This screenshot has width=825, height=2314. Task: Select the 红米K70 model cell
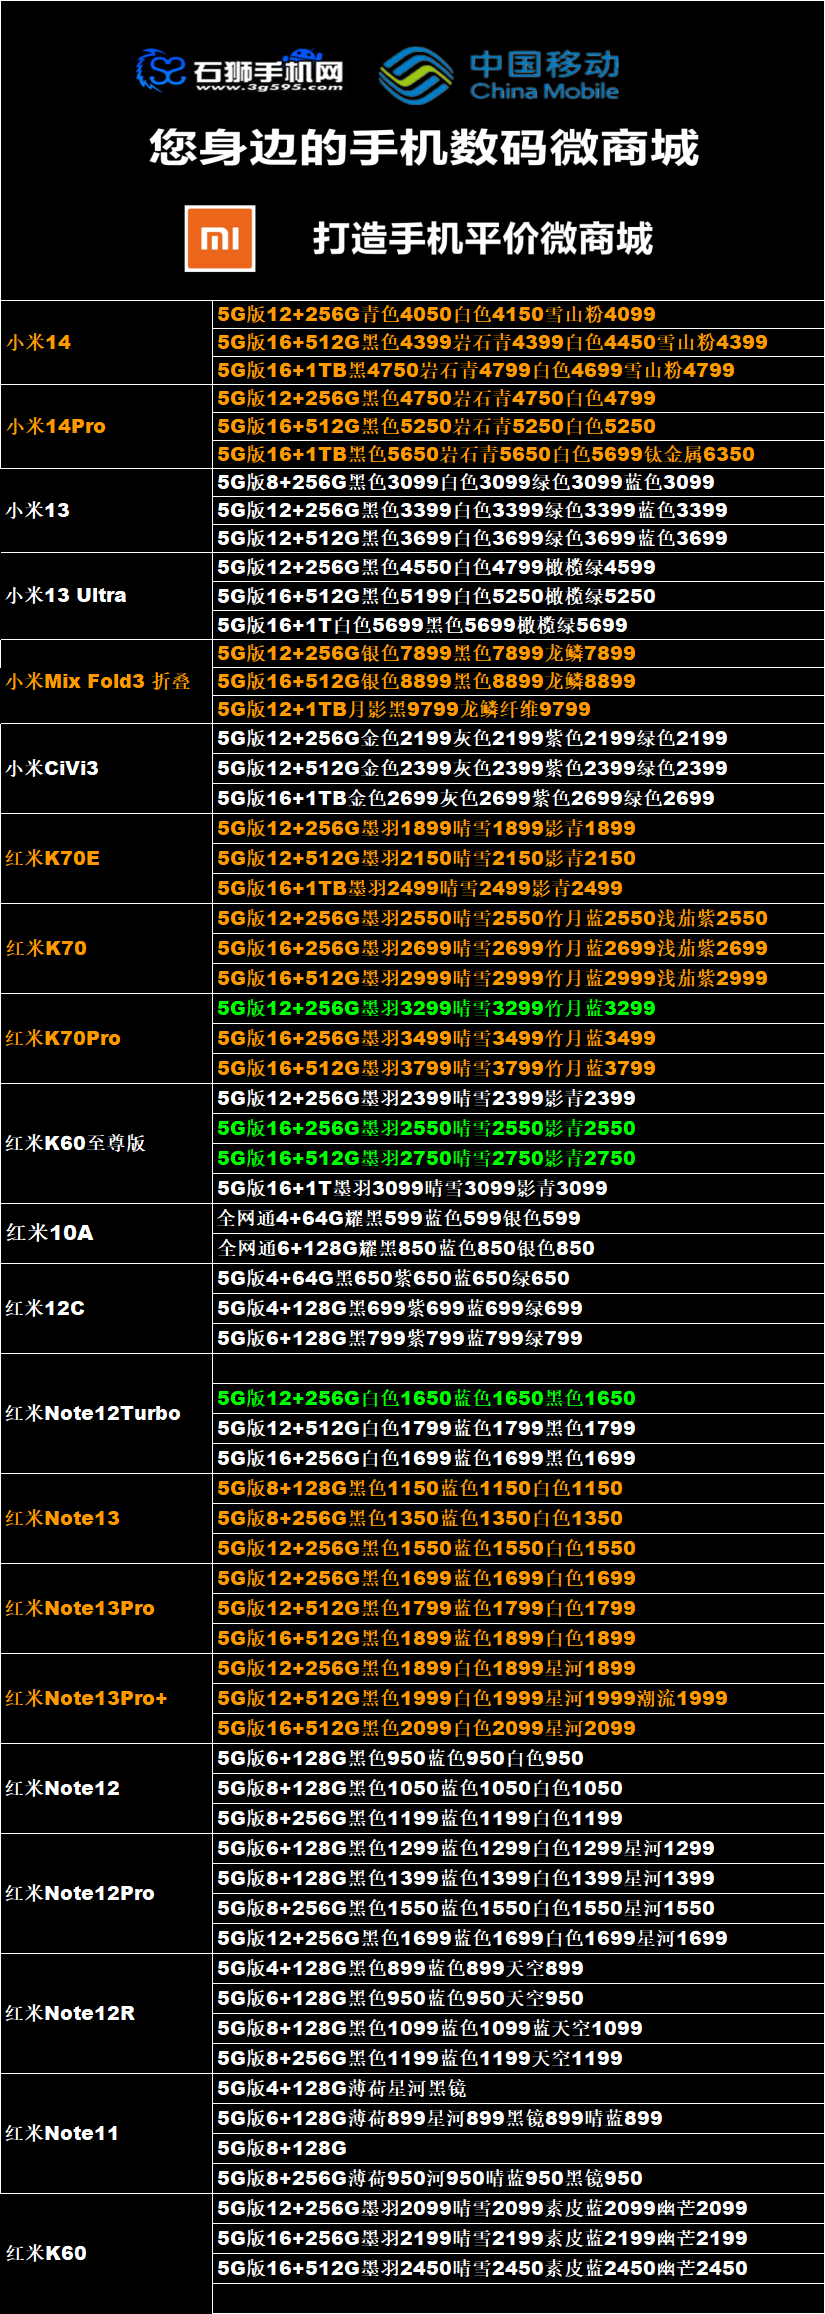click(x=106, y=948)
